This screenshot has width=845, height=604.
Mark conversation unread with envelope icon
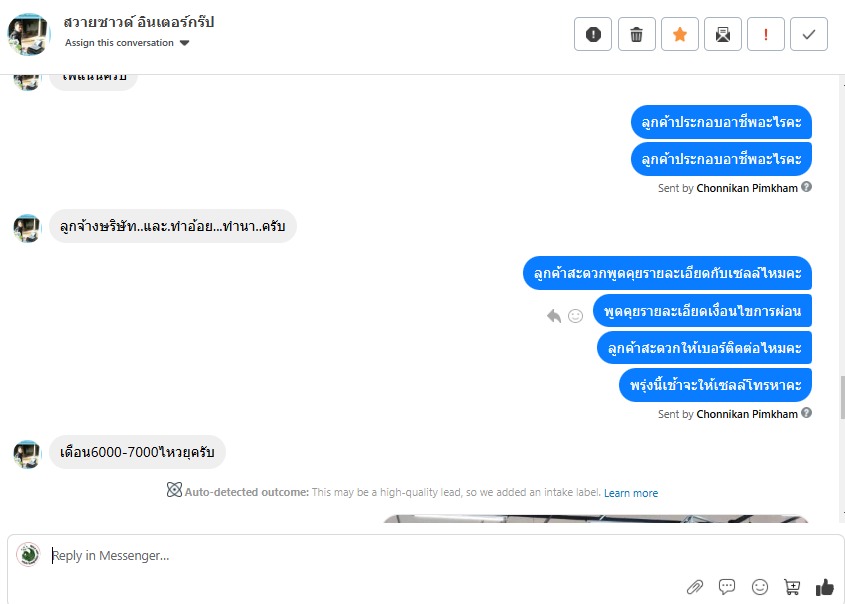tap(723, 34)
